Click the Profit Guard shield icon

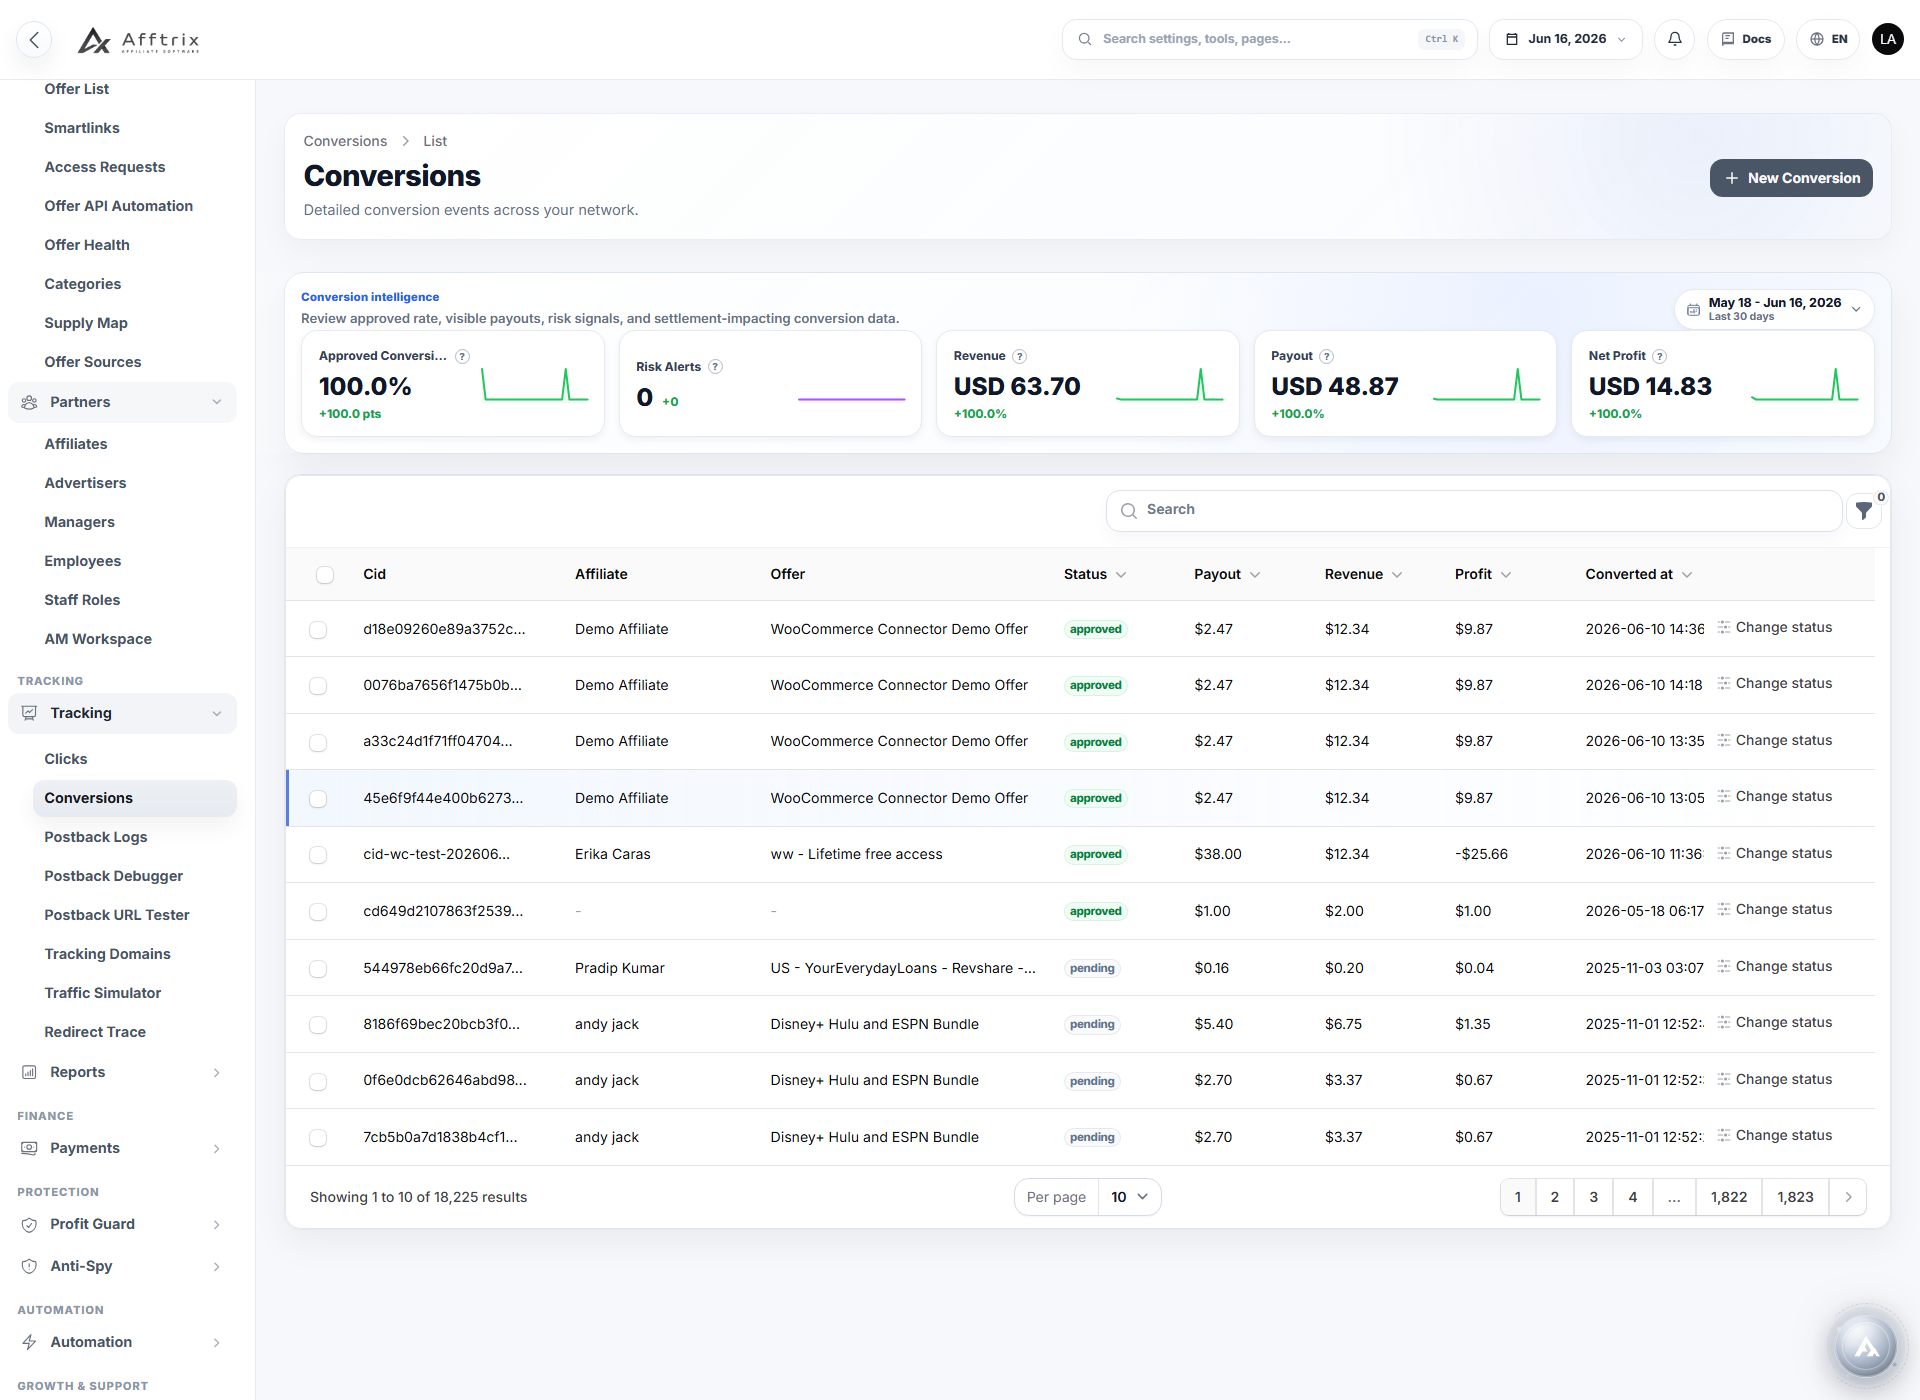pyautogui.click(x=30, y=1224)
